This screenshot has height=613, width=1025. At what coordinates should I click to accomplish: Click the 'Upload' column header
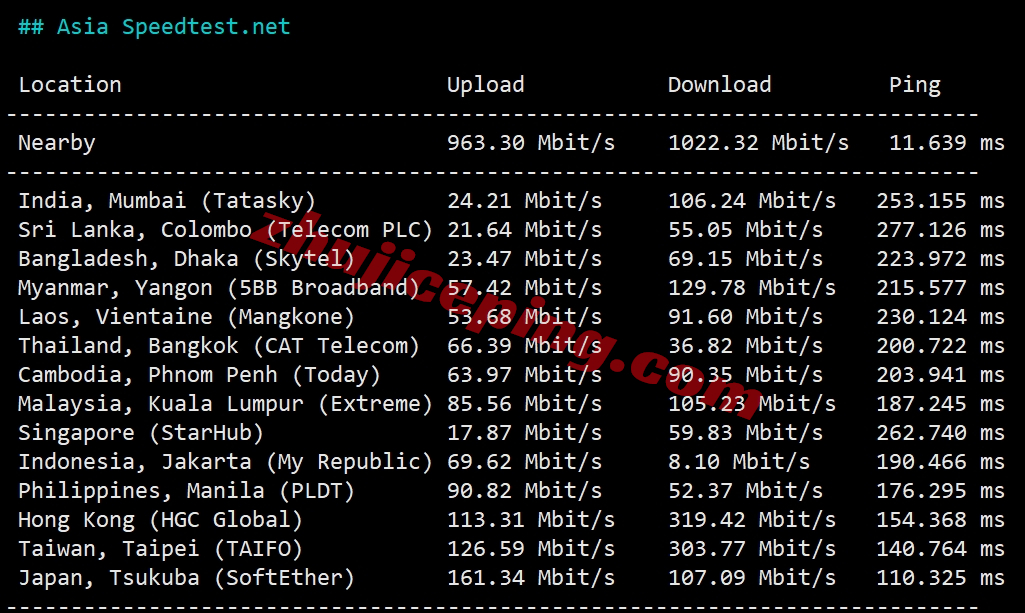(x=486, y=85)
